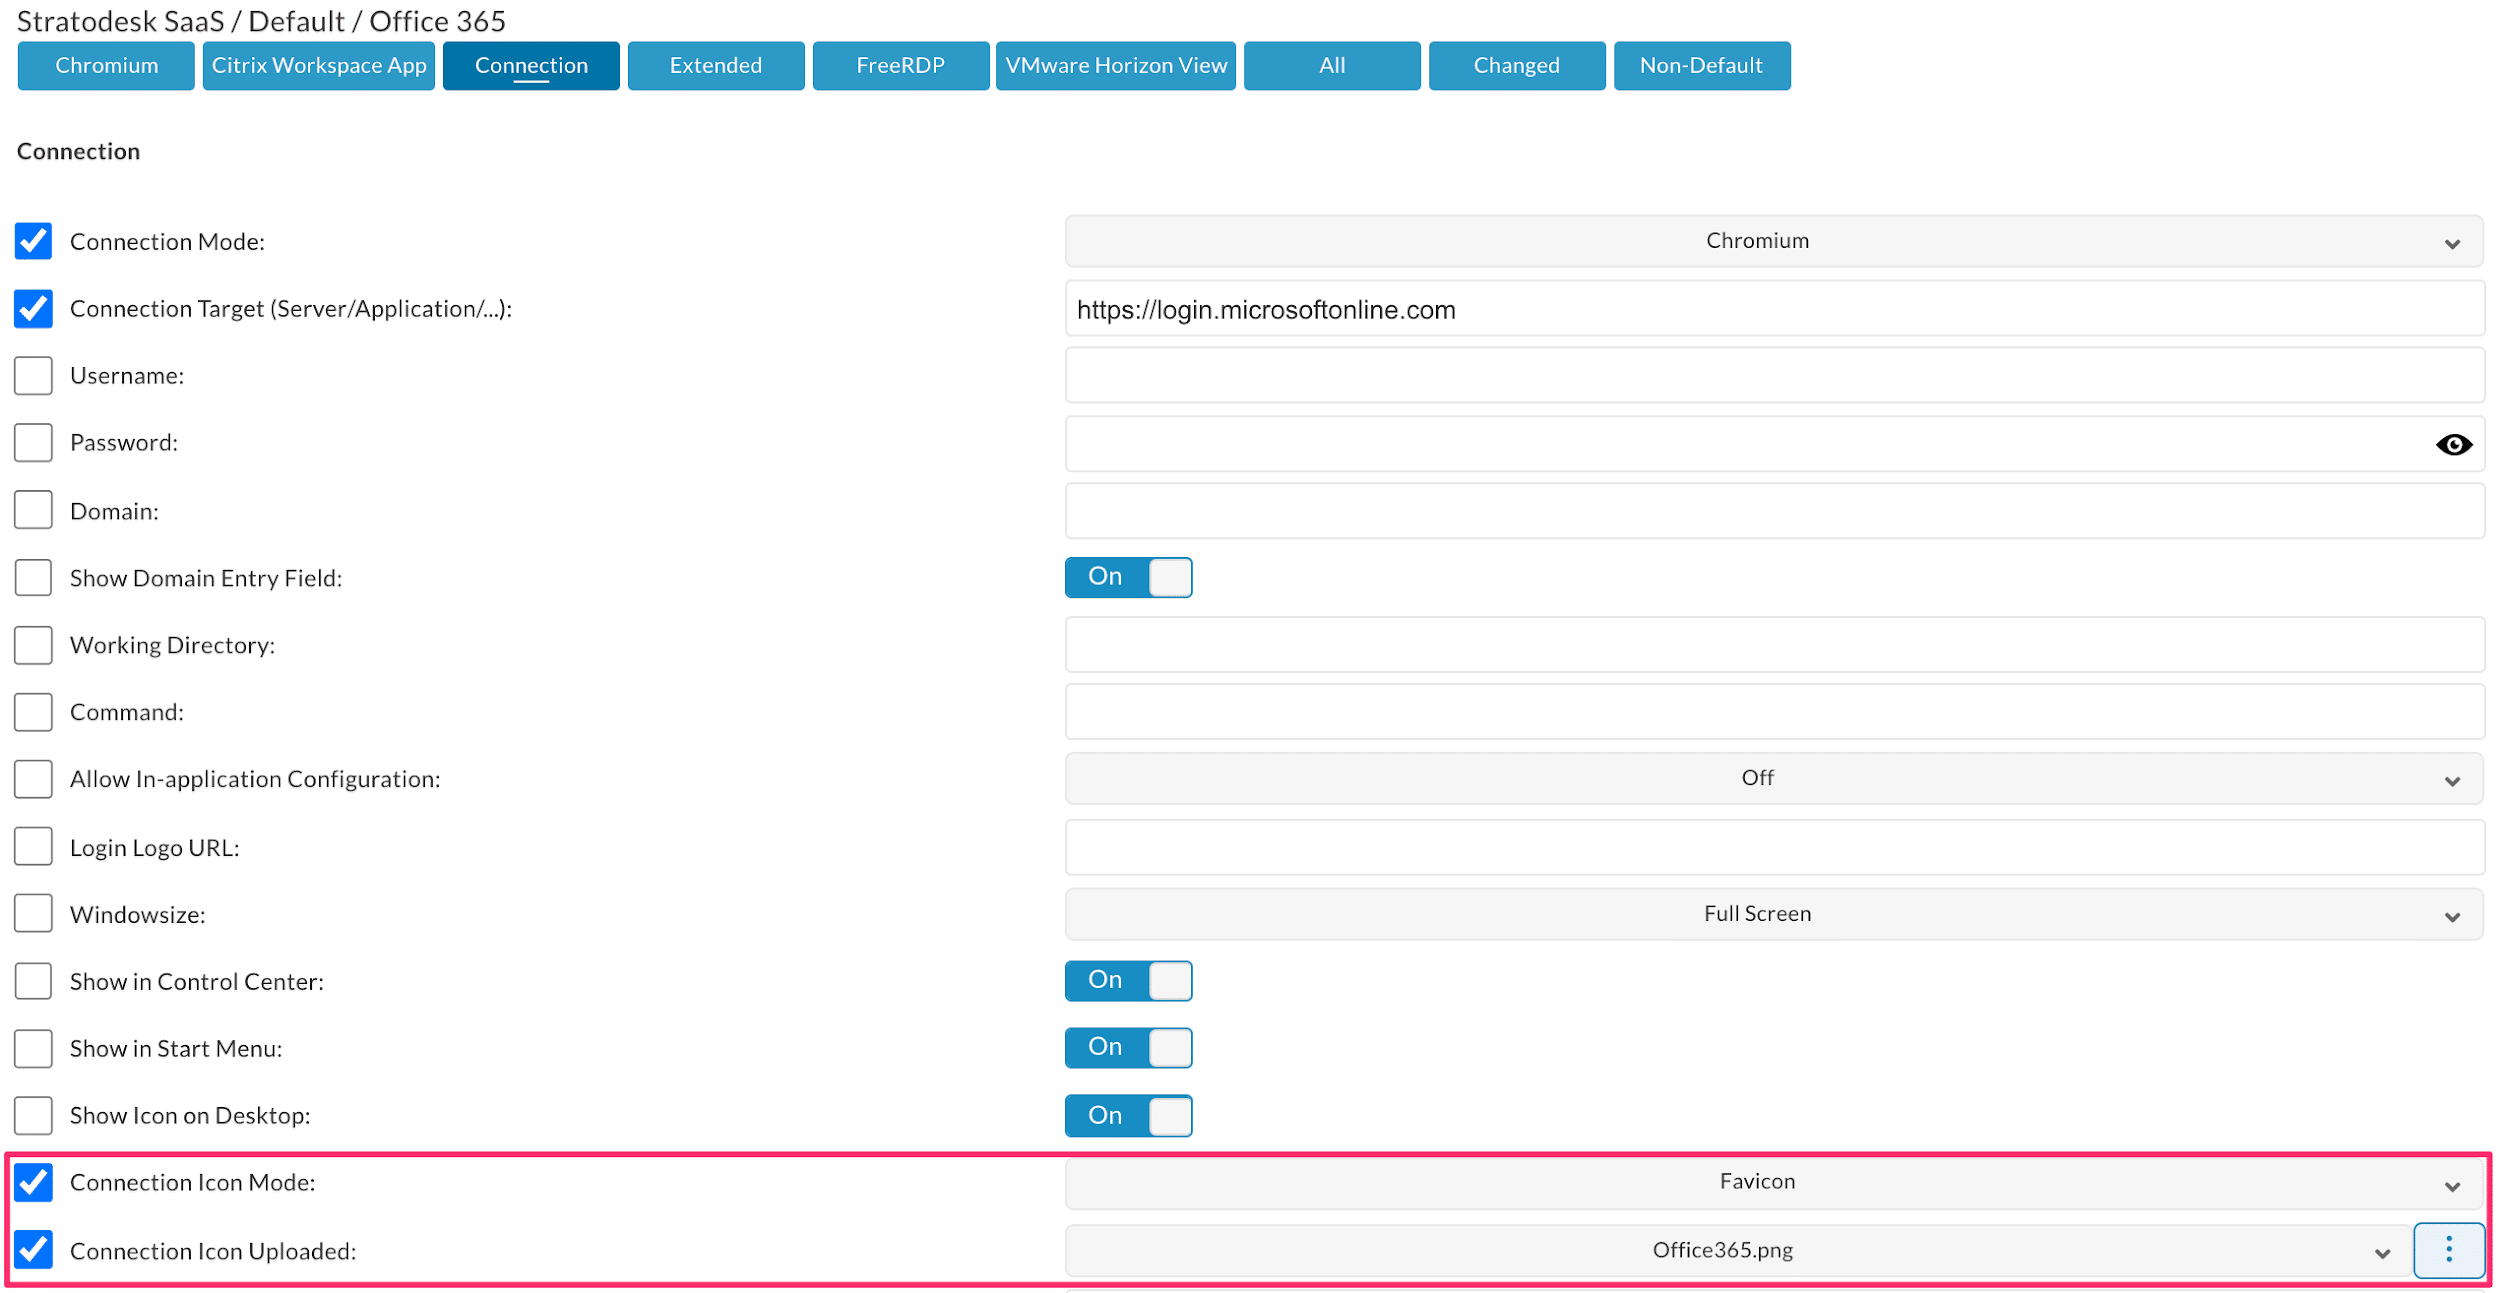Check the Show in Control Center checkbox
The image size is (2500, 1293).
pos(33,981)
